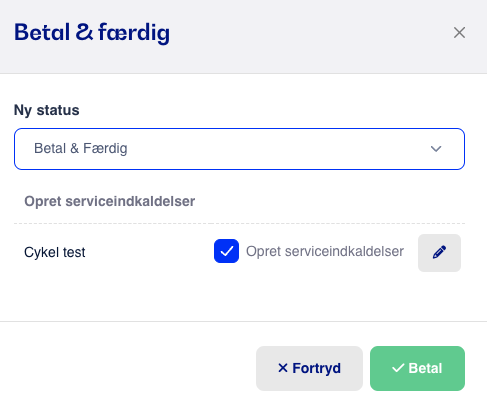Image resolution: width=487 pixels, height=406 pixels.
Task: Click the X icon inside the Fortryd button
Action: pyautogui.click(x=283, y=368)
